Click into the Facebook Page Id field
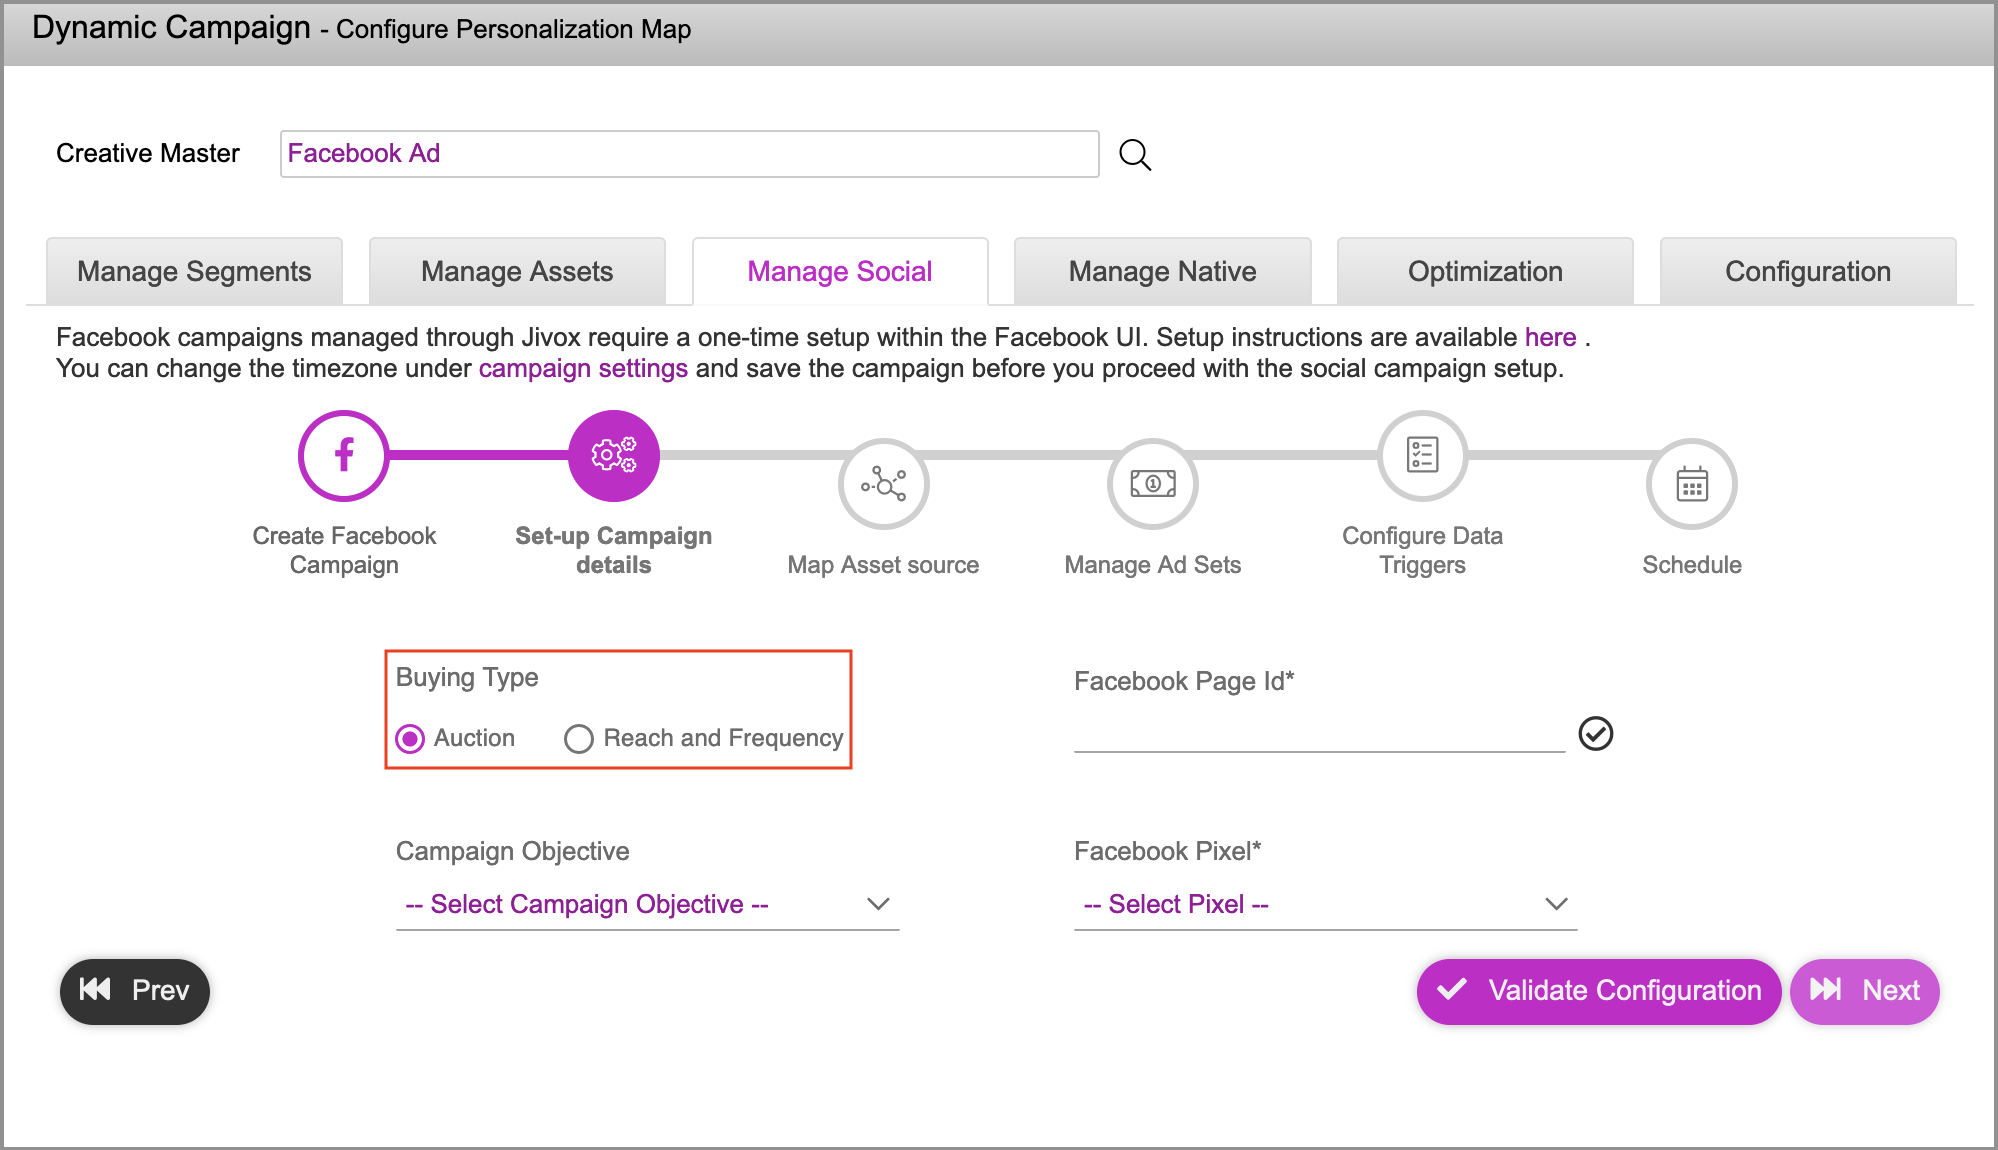This screenshot has height=1150, width=1998. point(1320,733)
